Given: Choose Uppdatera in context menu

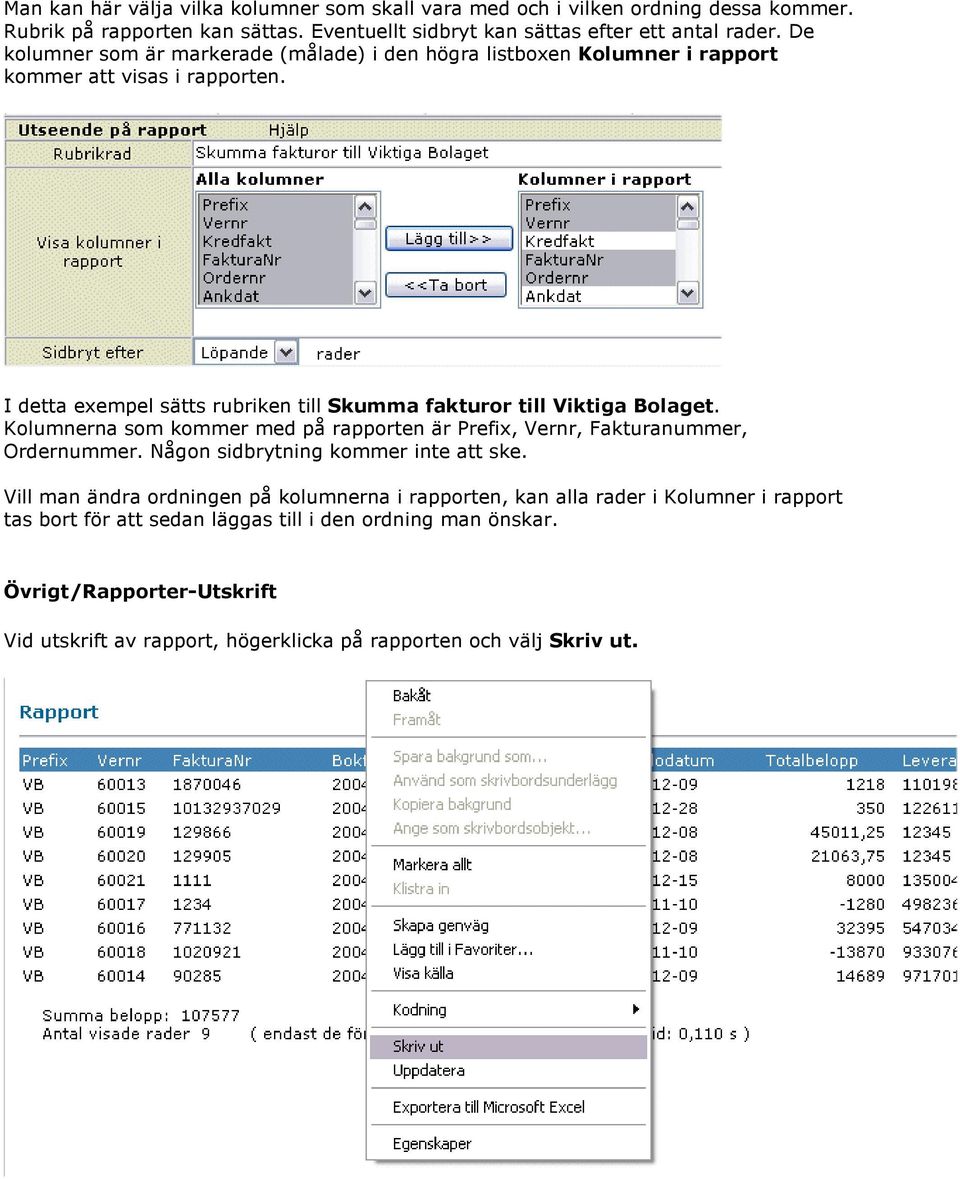Looking at the screenshot, I should pyautogui.click(x=508, y=1071).
